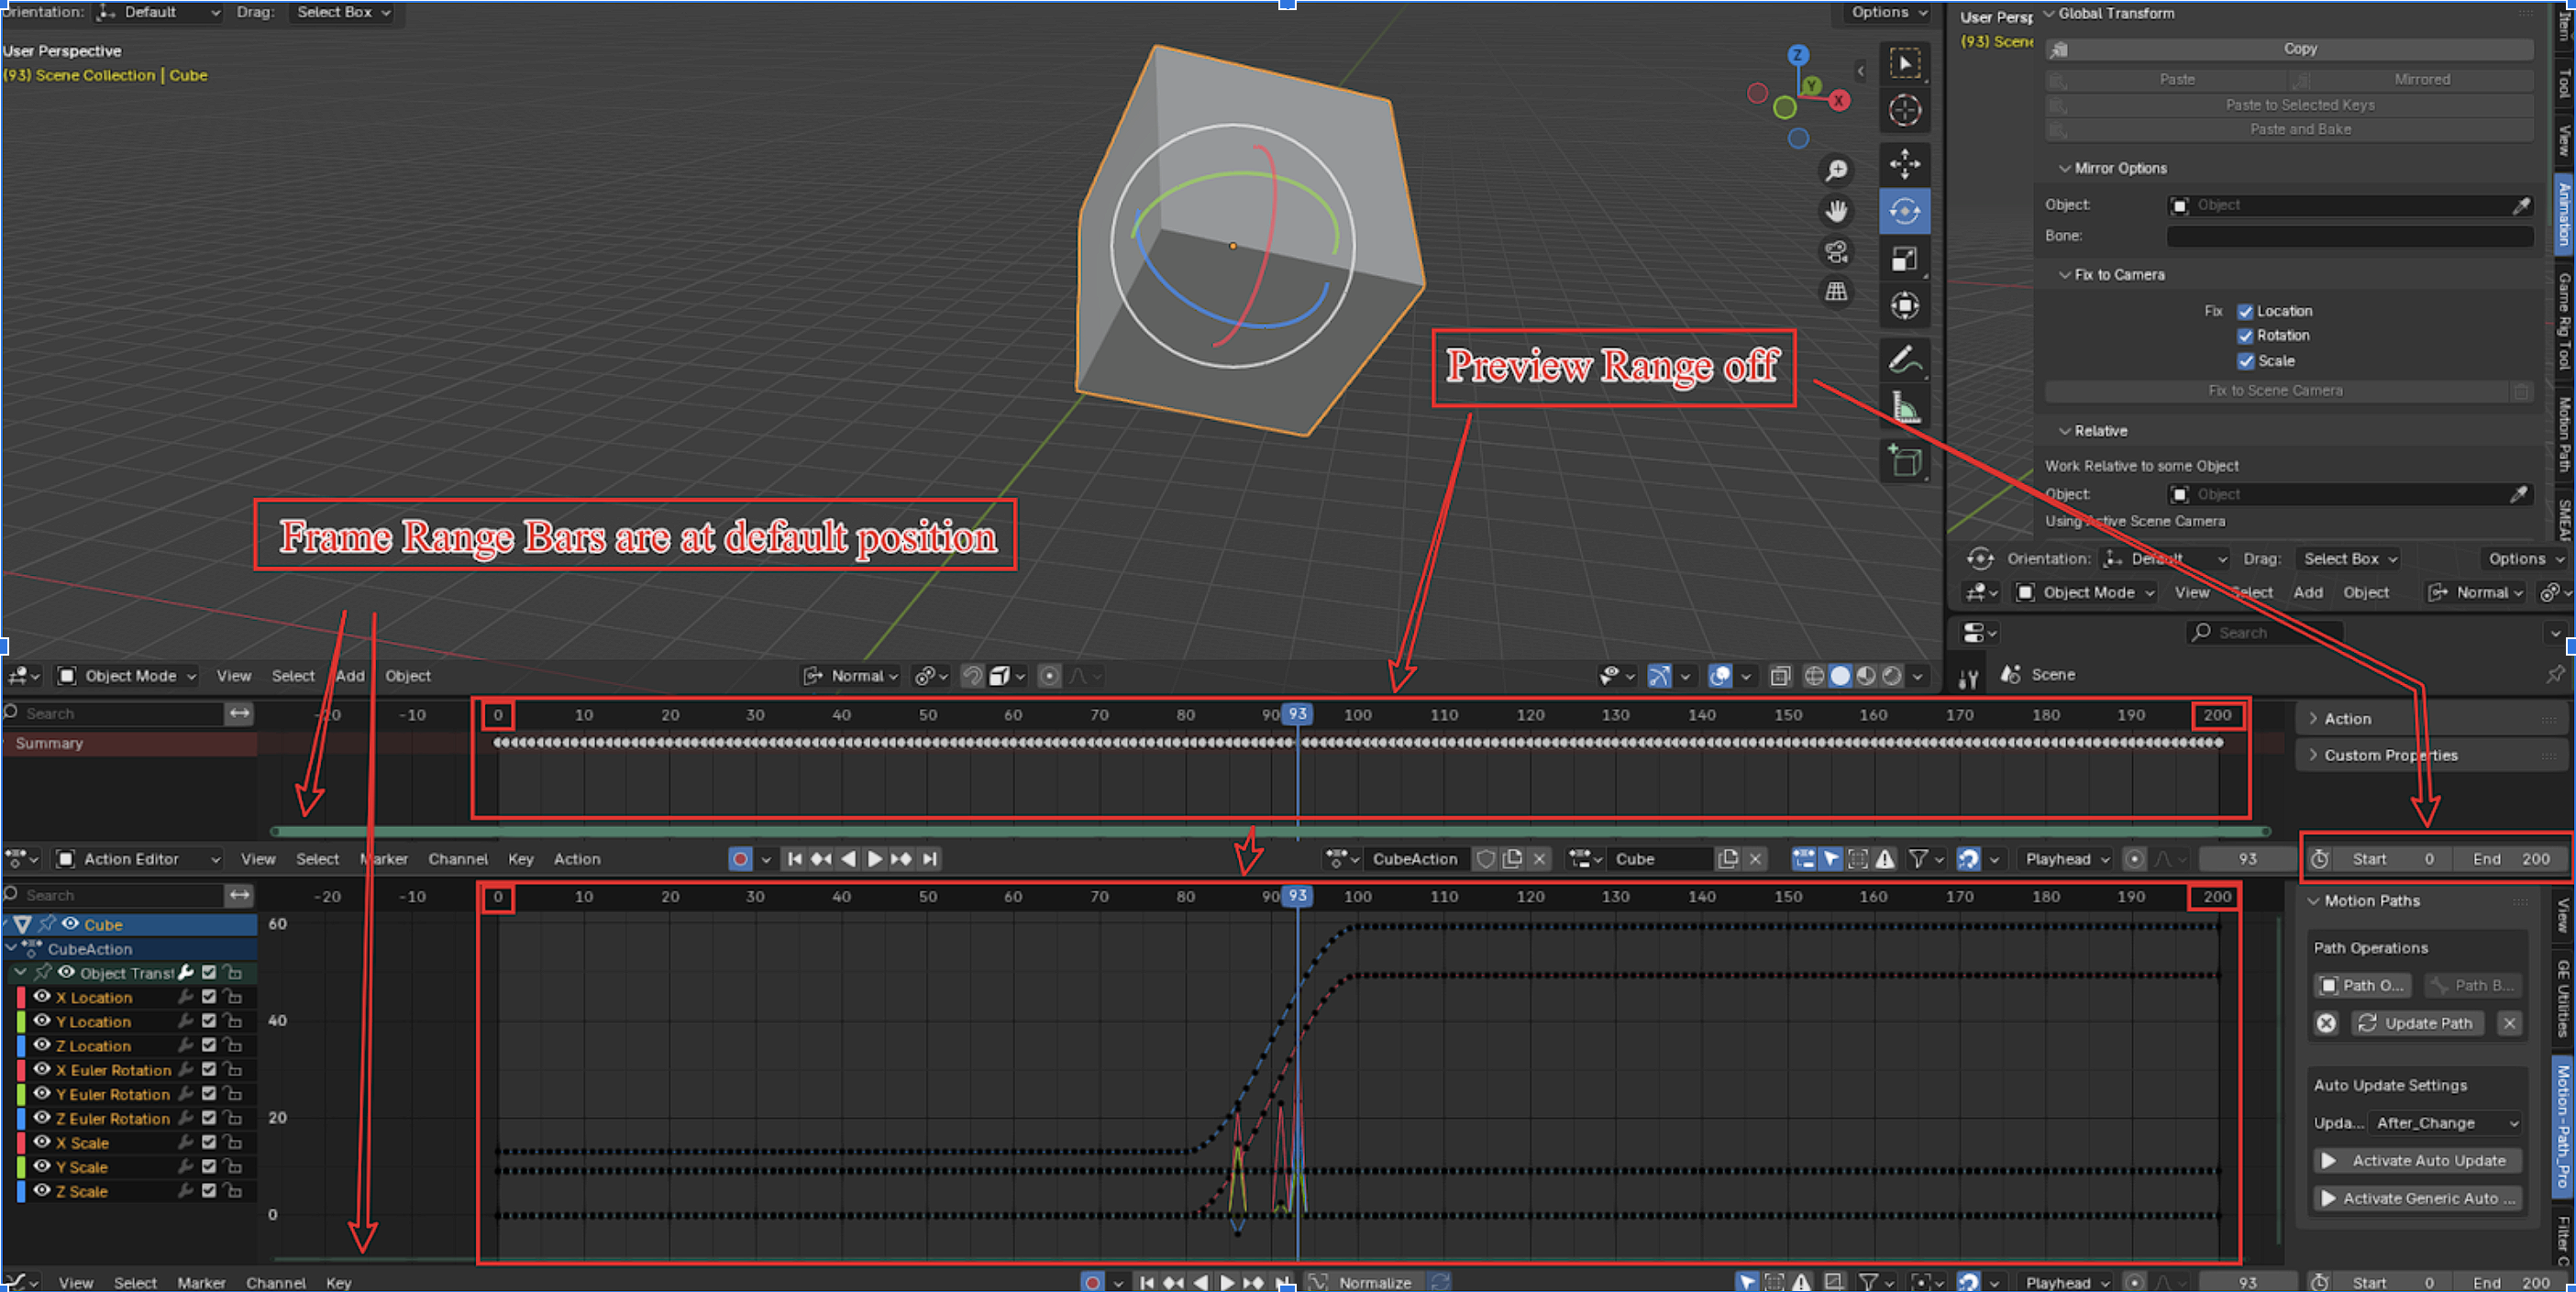Open Action Editor mode dropdown
This screenshot has width=2576, height=1292.
point(138,859)
